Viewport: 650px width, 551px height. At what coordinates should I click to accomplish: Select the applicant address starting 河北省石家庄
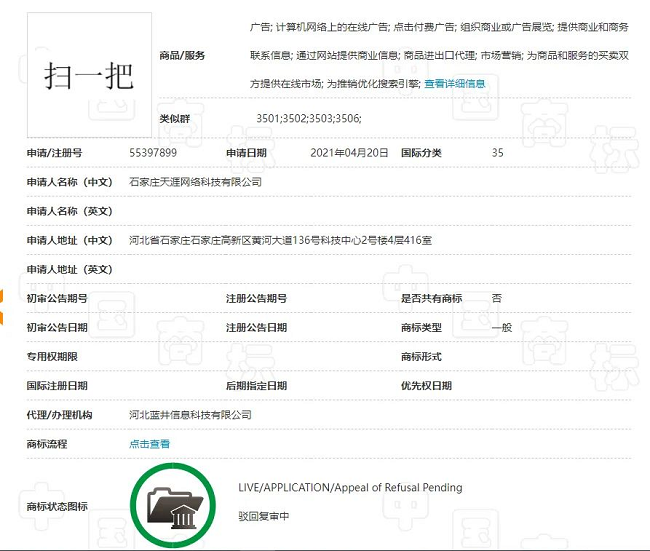coord(280,240)
